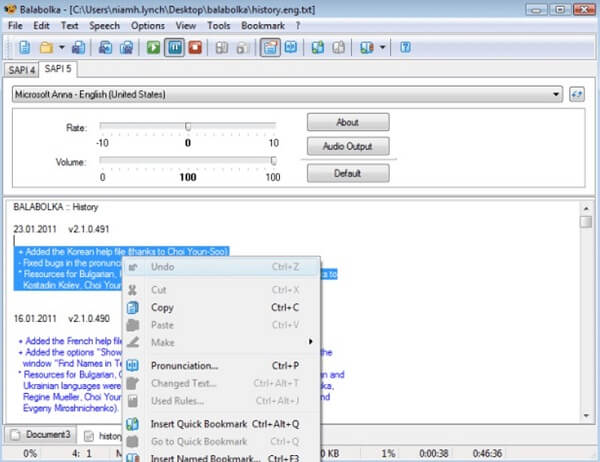Open the Edit menu
The width and height of the screenshot is (600, 462).
coord(41,26)
